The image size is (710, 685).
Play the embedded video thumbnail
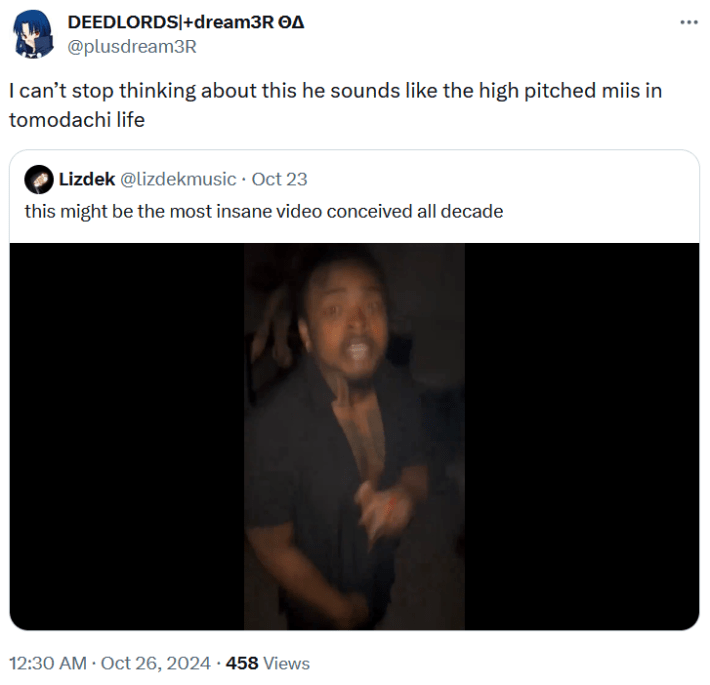click(x=354, y=436)
